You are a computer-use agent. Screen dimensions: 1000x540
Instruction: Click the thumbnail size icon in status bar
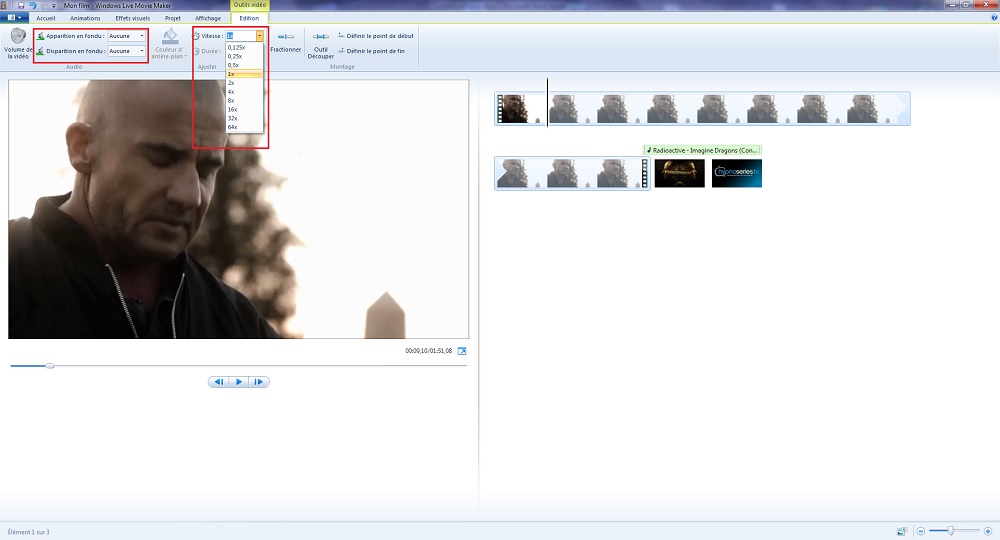click(x=902, y=531)
